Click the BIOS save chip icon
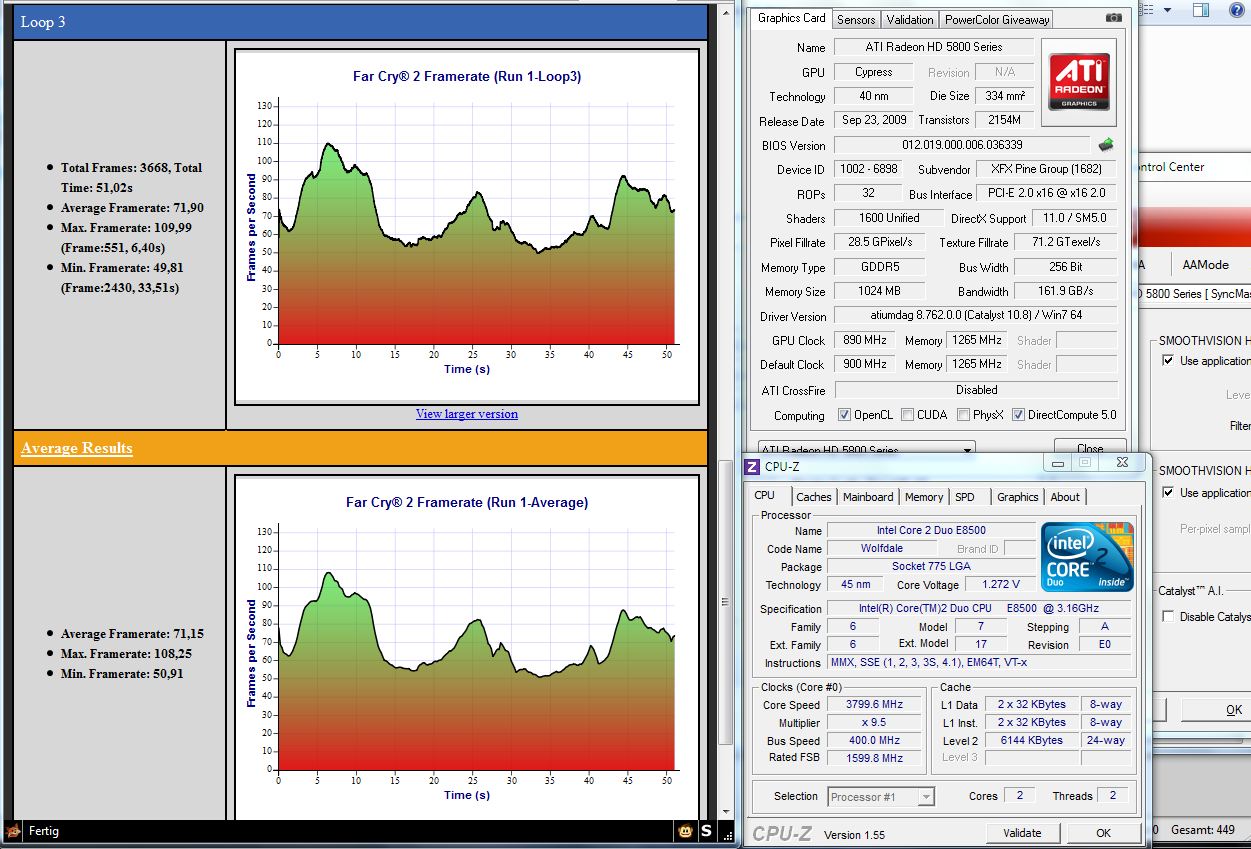The width and height of the screenshot is (1251, 849). coord(1106,145)
